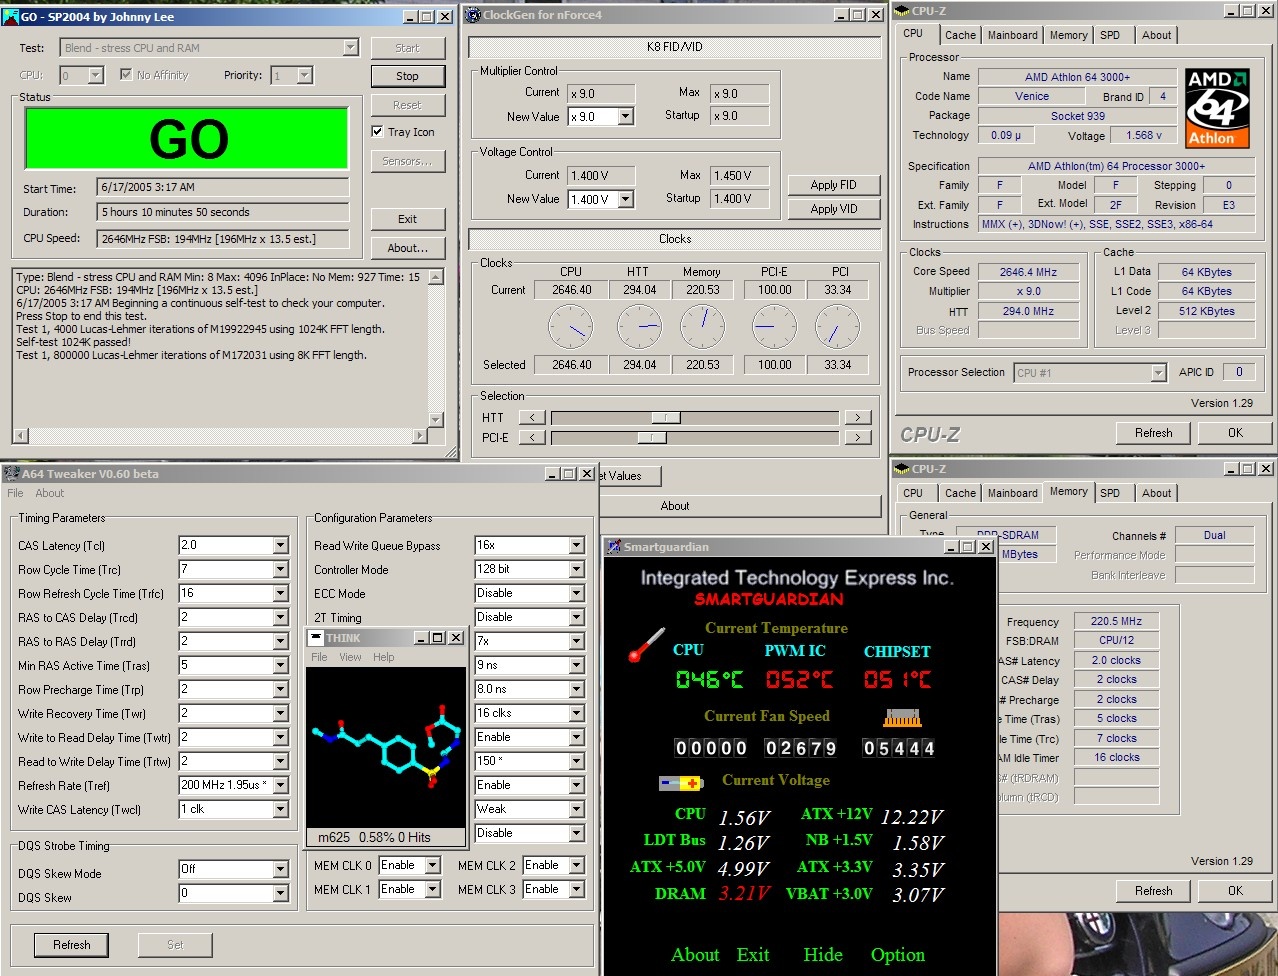
Task: Click the SP2004 title bar icon
Action: pyautogui.click(x=11, y=16)
